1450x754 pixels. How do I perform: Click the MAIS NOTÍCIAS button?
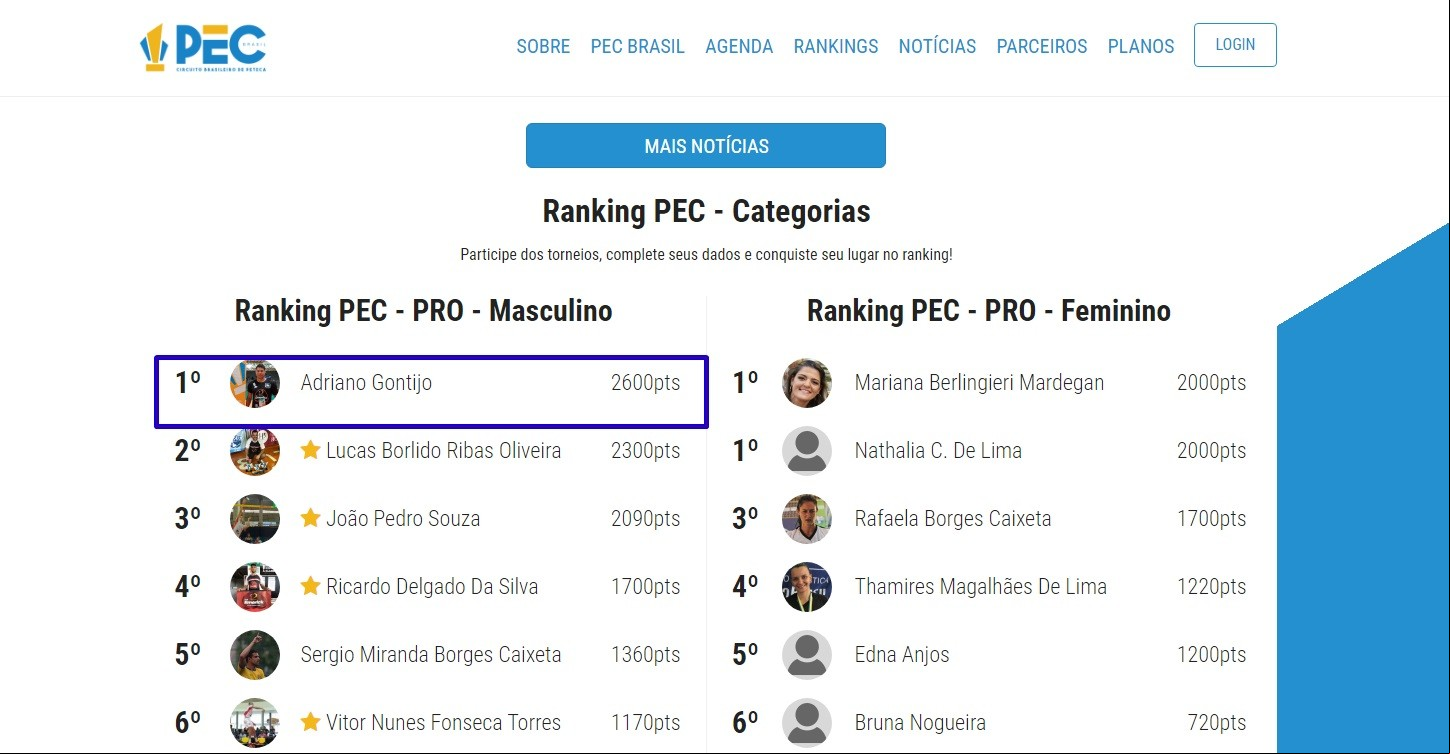(706, 146)
